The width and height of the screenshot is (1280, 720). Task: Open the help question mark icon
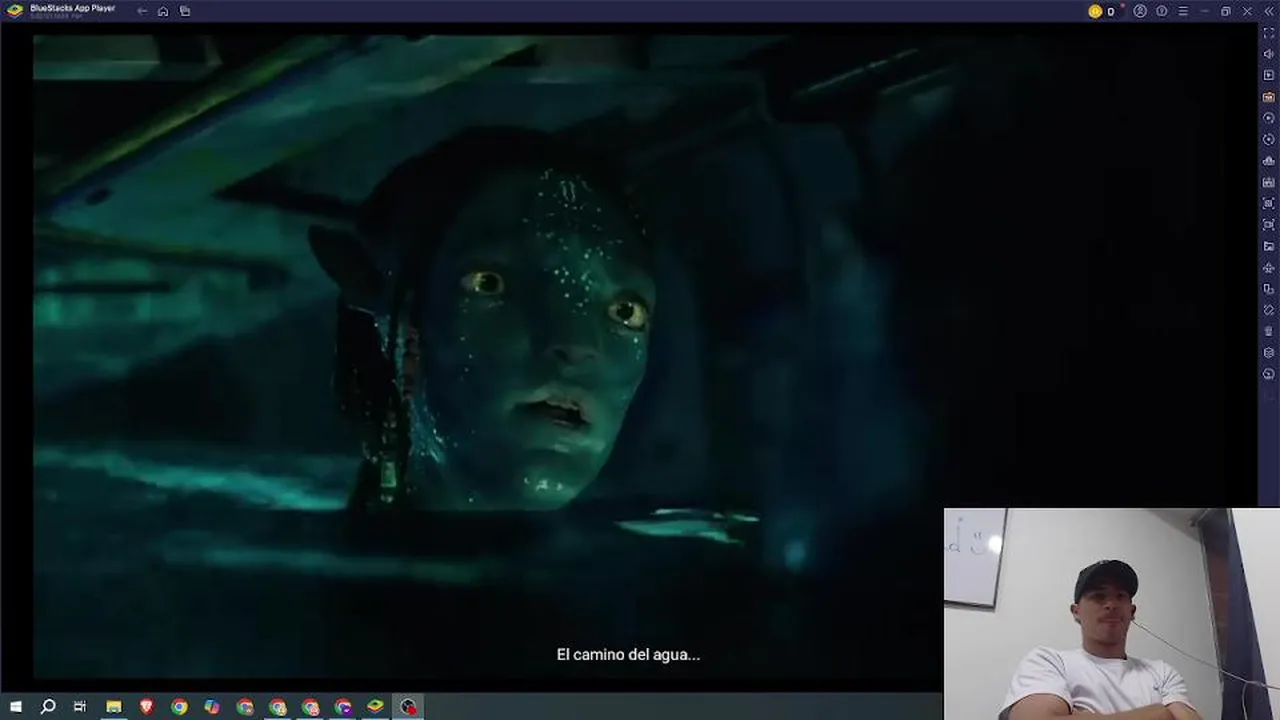[1162, 11]
